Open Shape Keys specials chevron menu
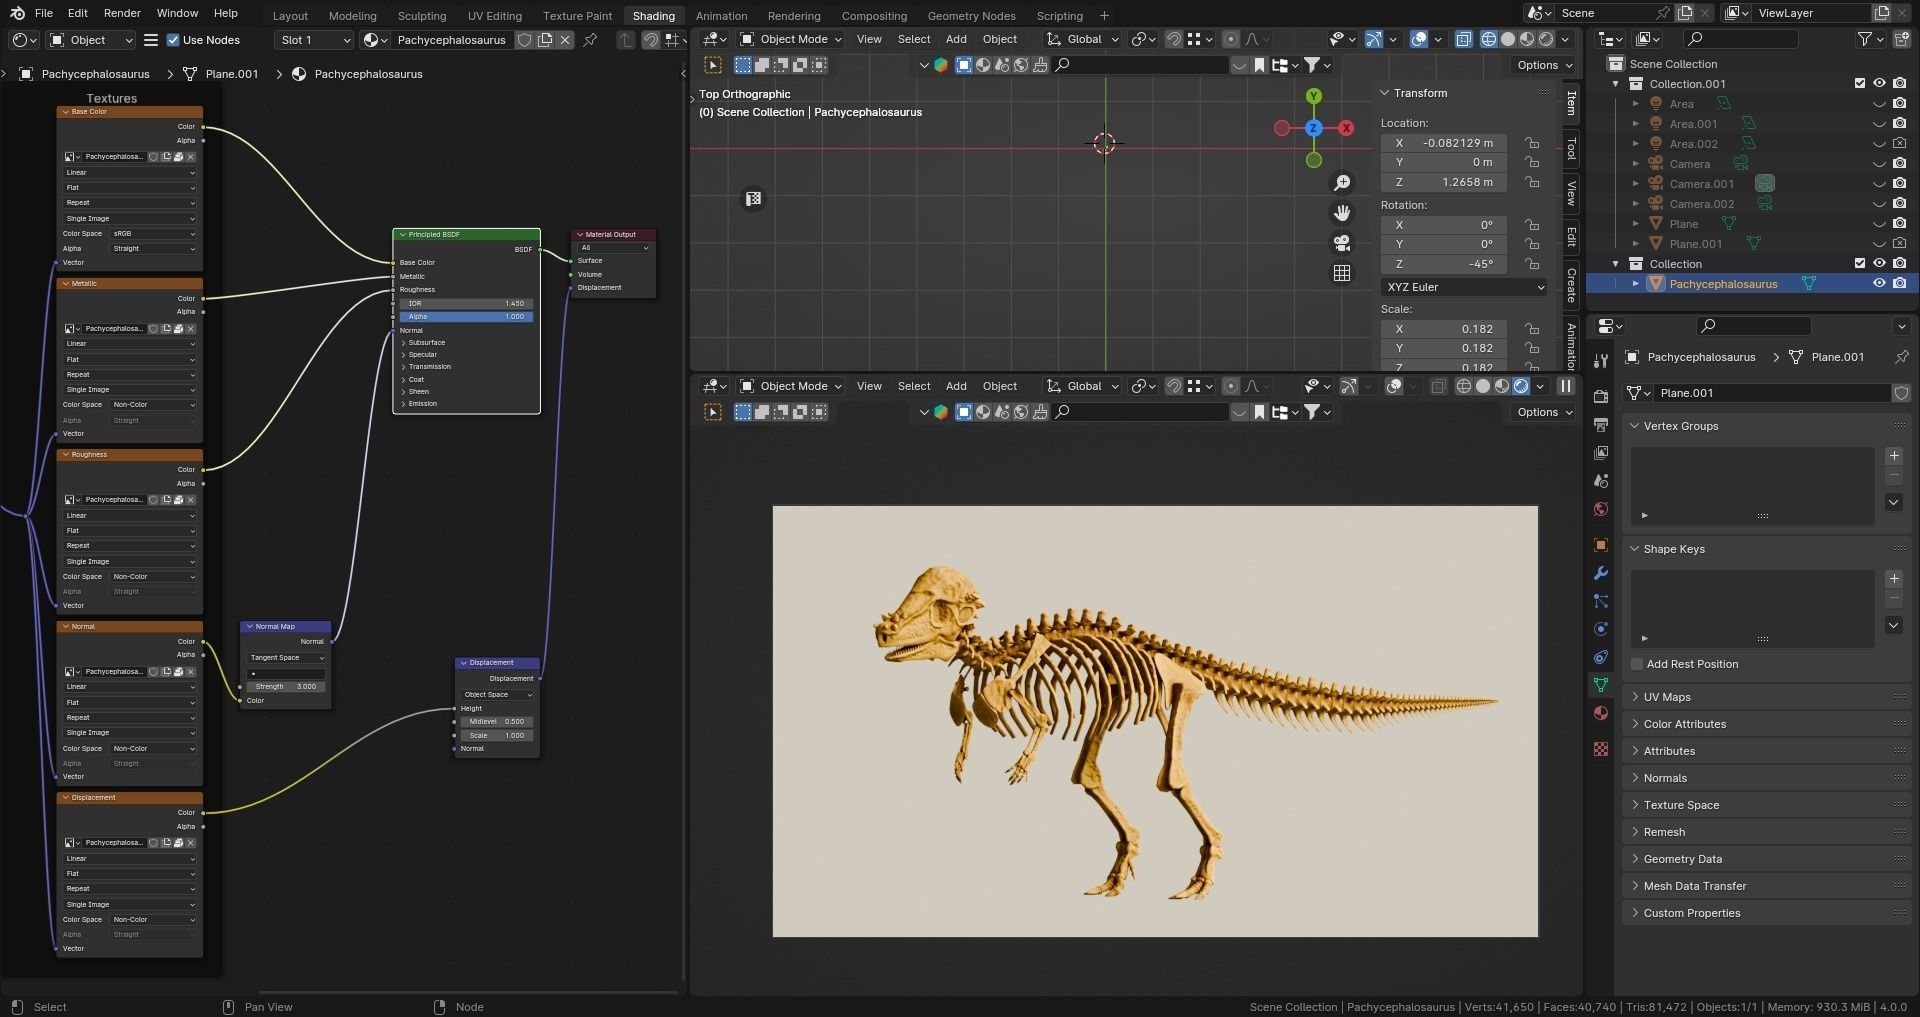1920x1017 pixels. (1894, 625)
